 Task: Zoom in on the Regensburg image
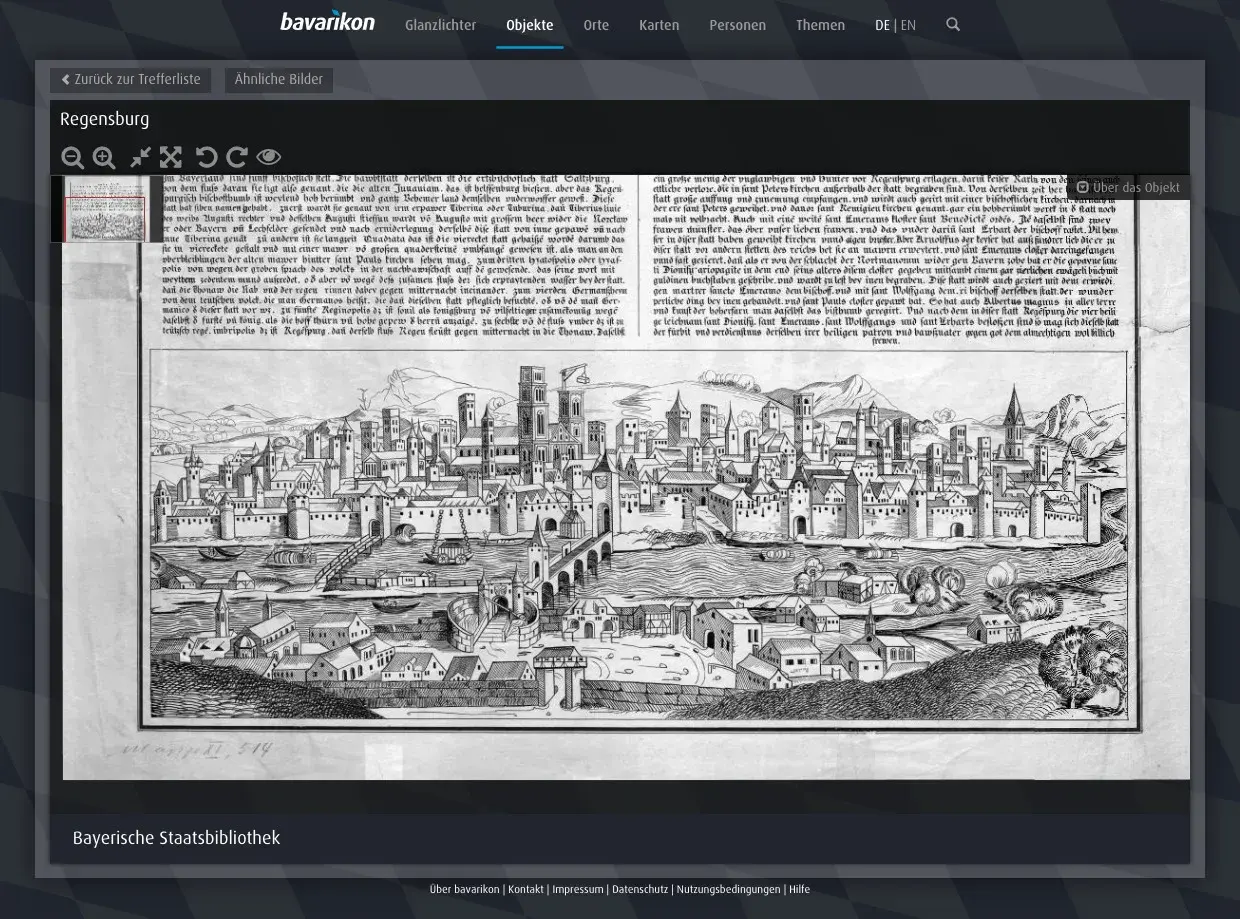(x=104, y=157)
